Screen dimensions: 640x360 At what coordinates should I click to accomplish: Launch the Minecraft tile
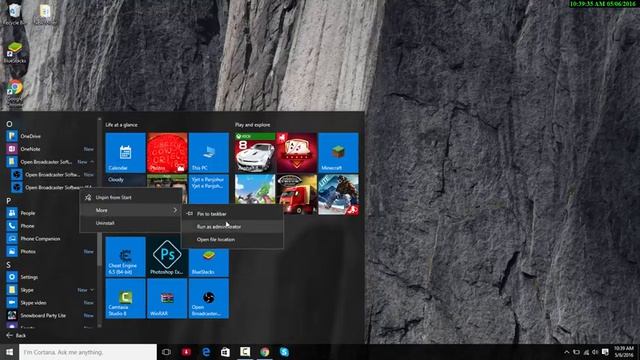[338, 153]
